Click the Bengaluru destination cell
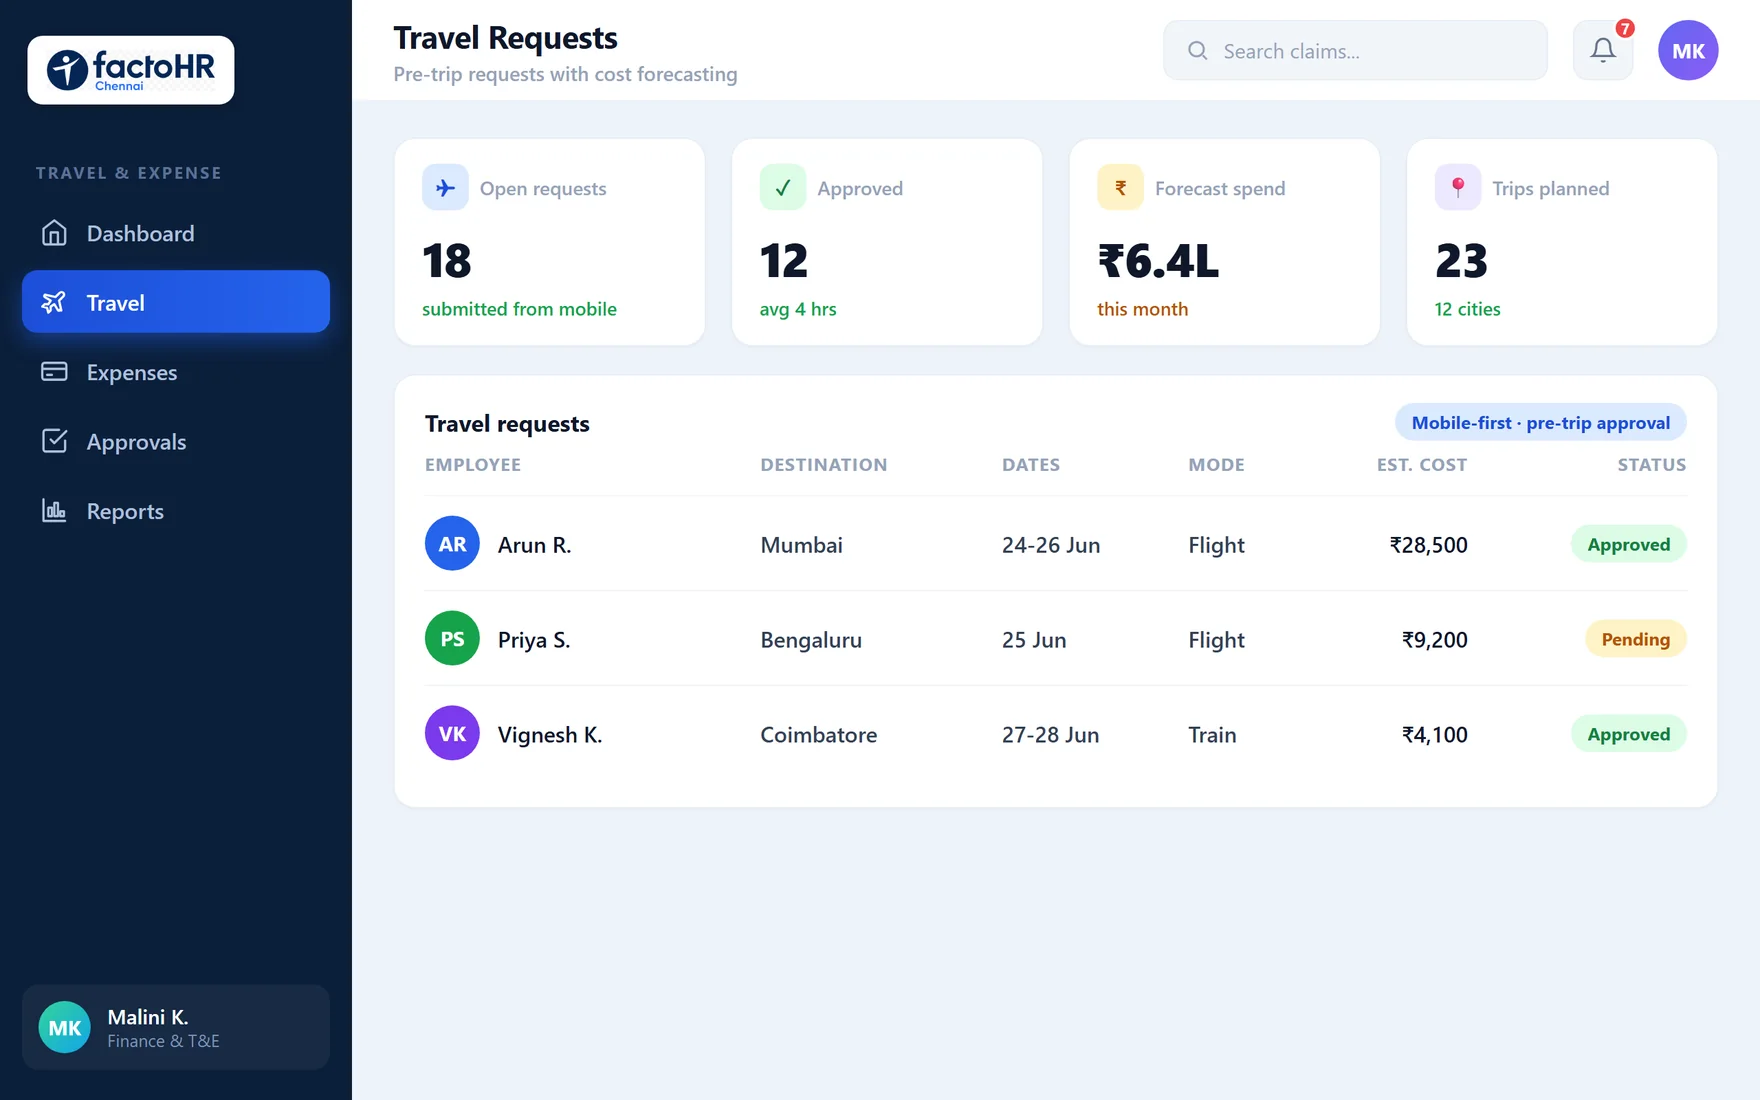 pos(811,640)
